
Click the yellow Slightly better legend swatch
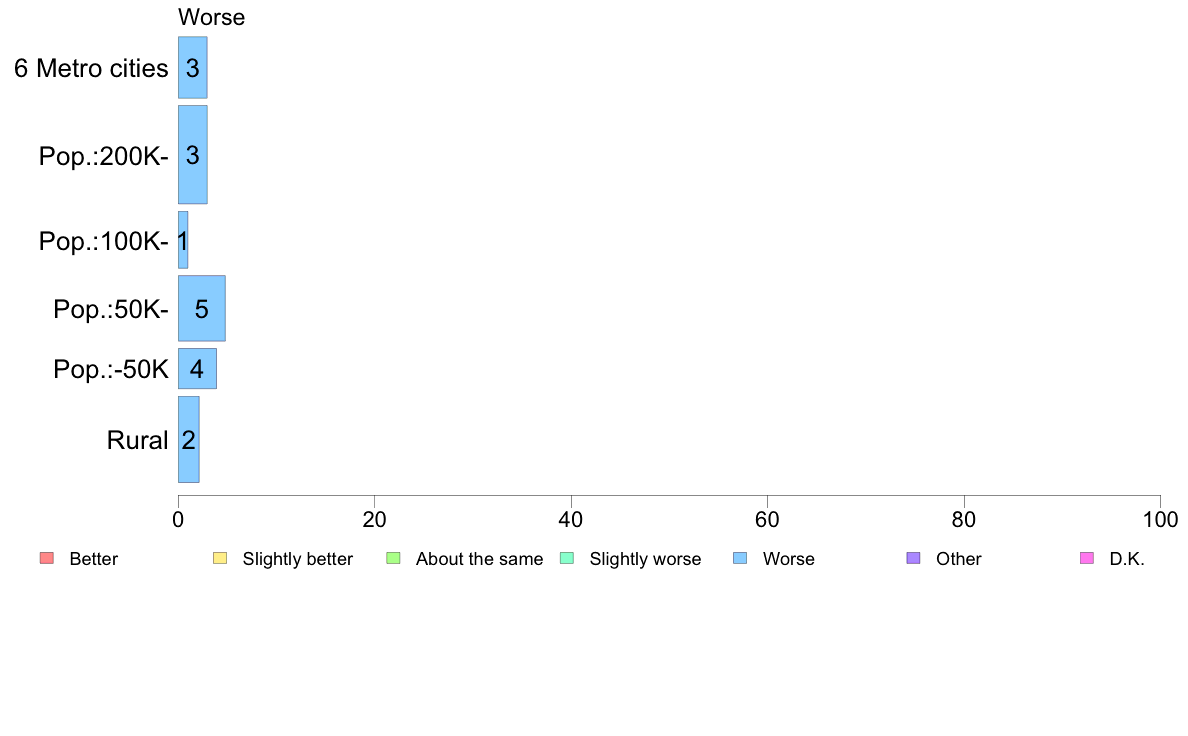(220, 559)
